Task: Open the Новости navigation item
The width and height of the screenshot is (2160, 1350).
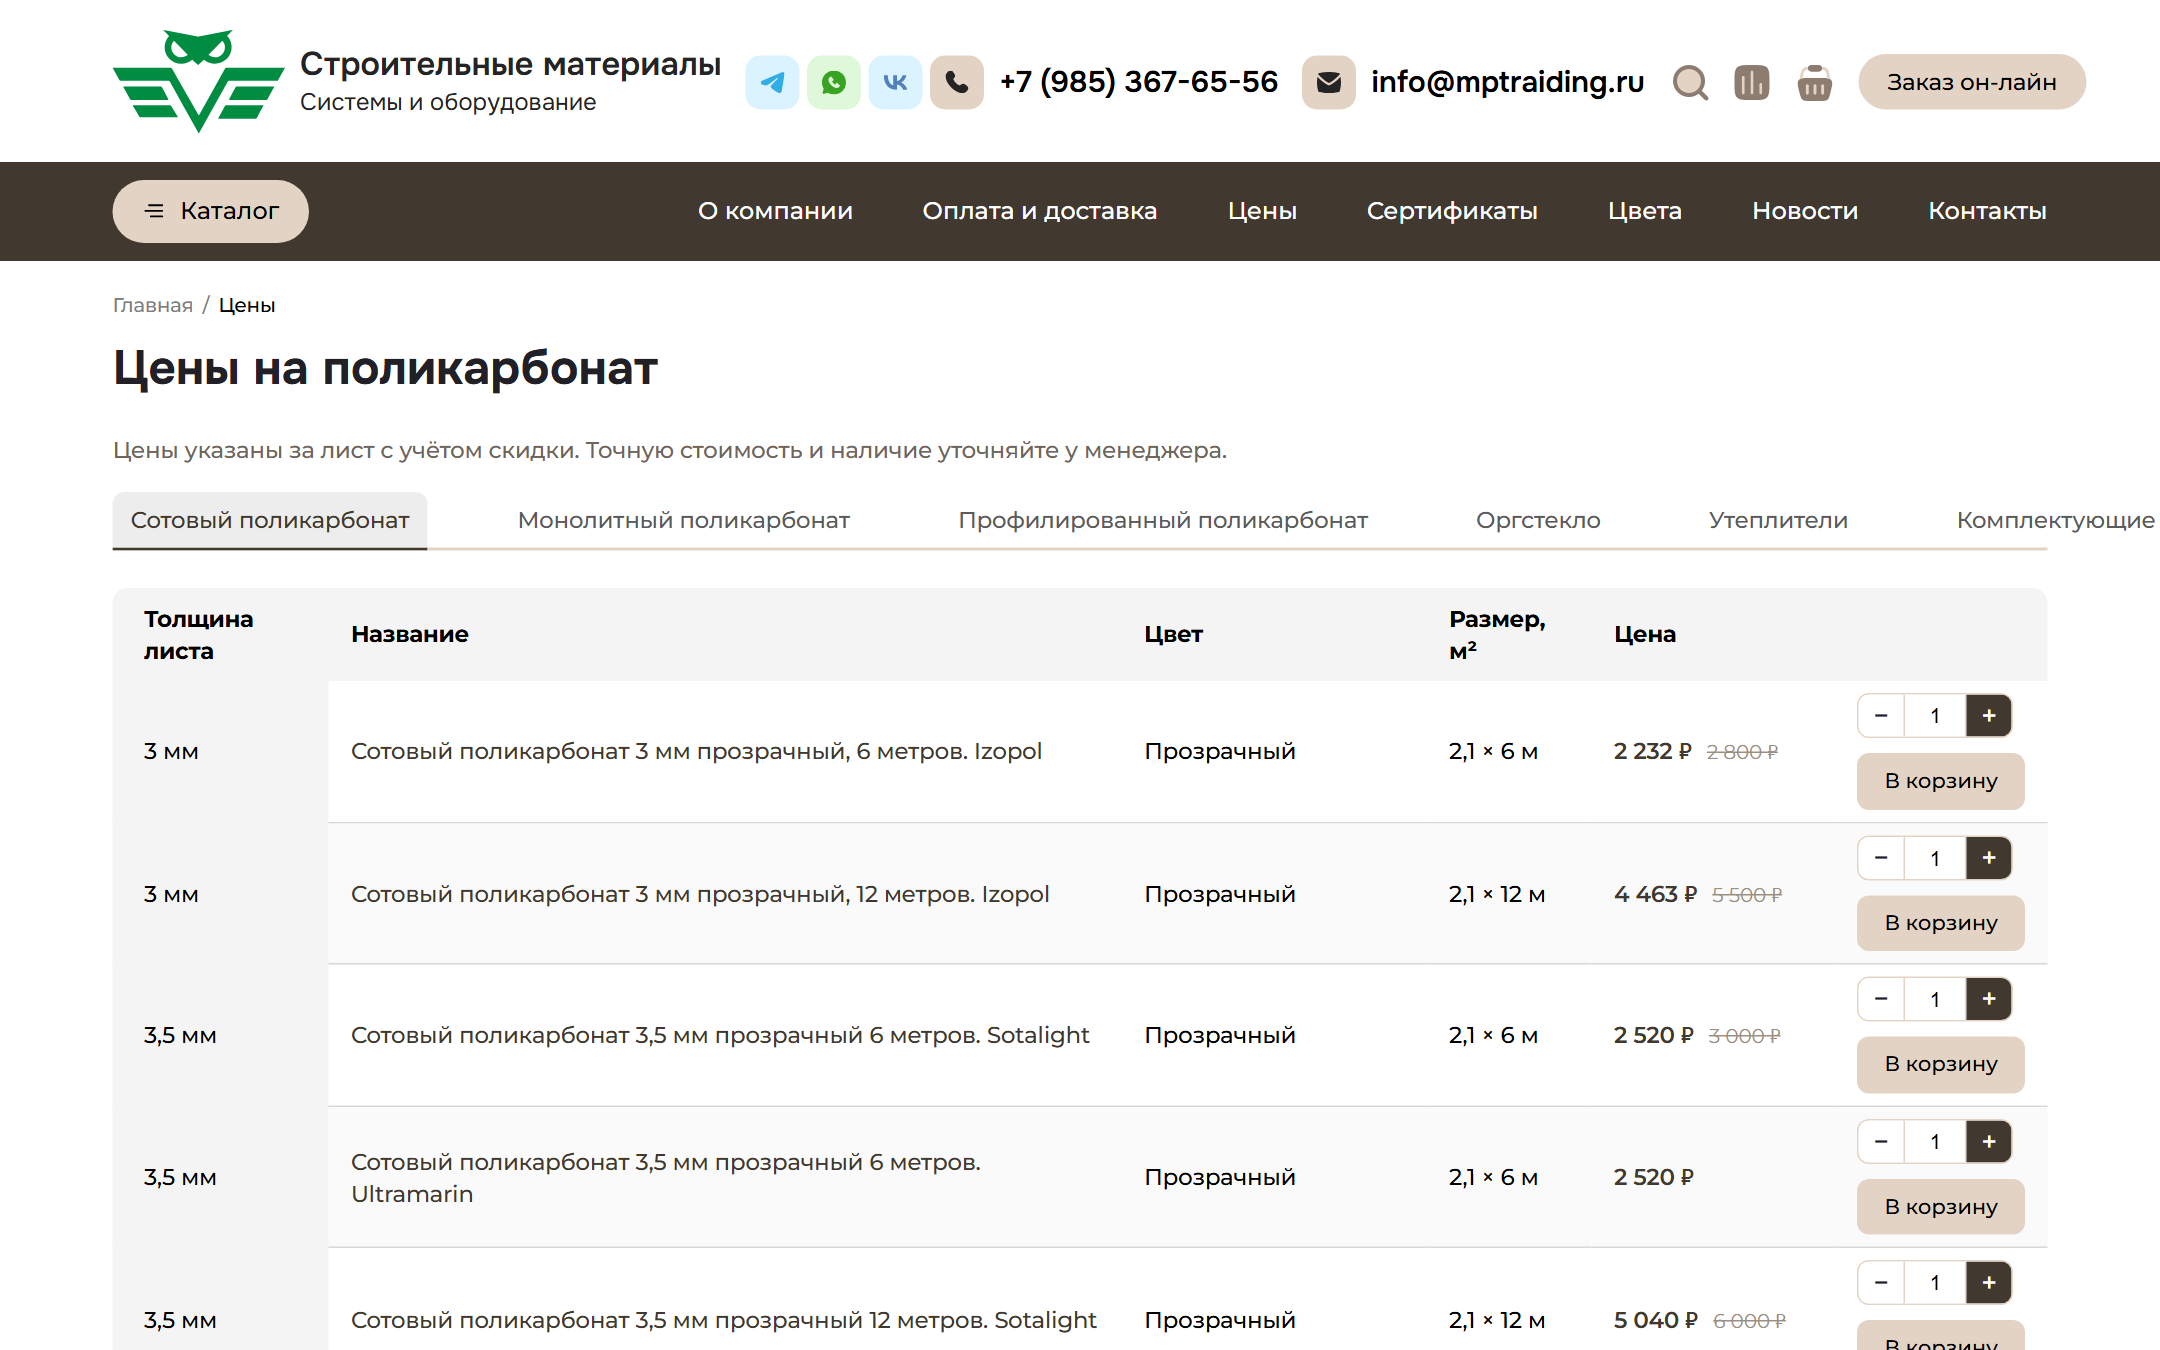Action: 1805,211
